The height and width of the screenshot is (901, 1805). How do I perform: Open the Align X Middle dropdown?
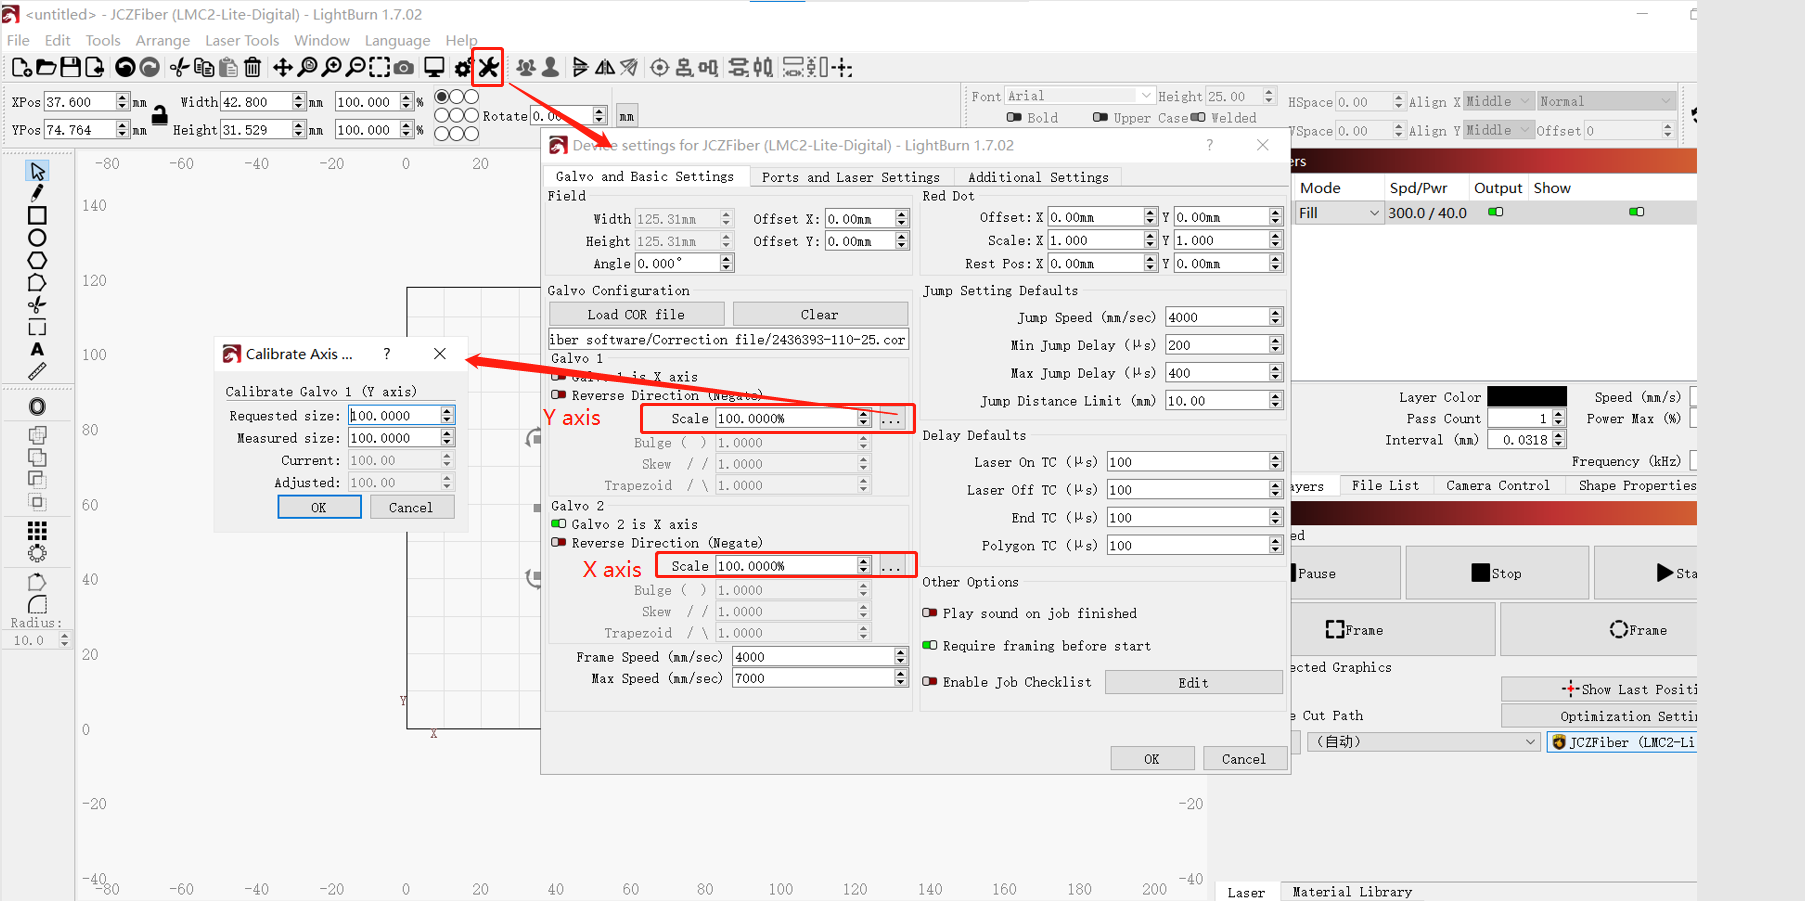click(1498, 102)
